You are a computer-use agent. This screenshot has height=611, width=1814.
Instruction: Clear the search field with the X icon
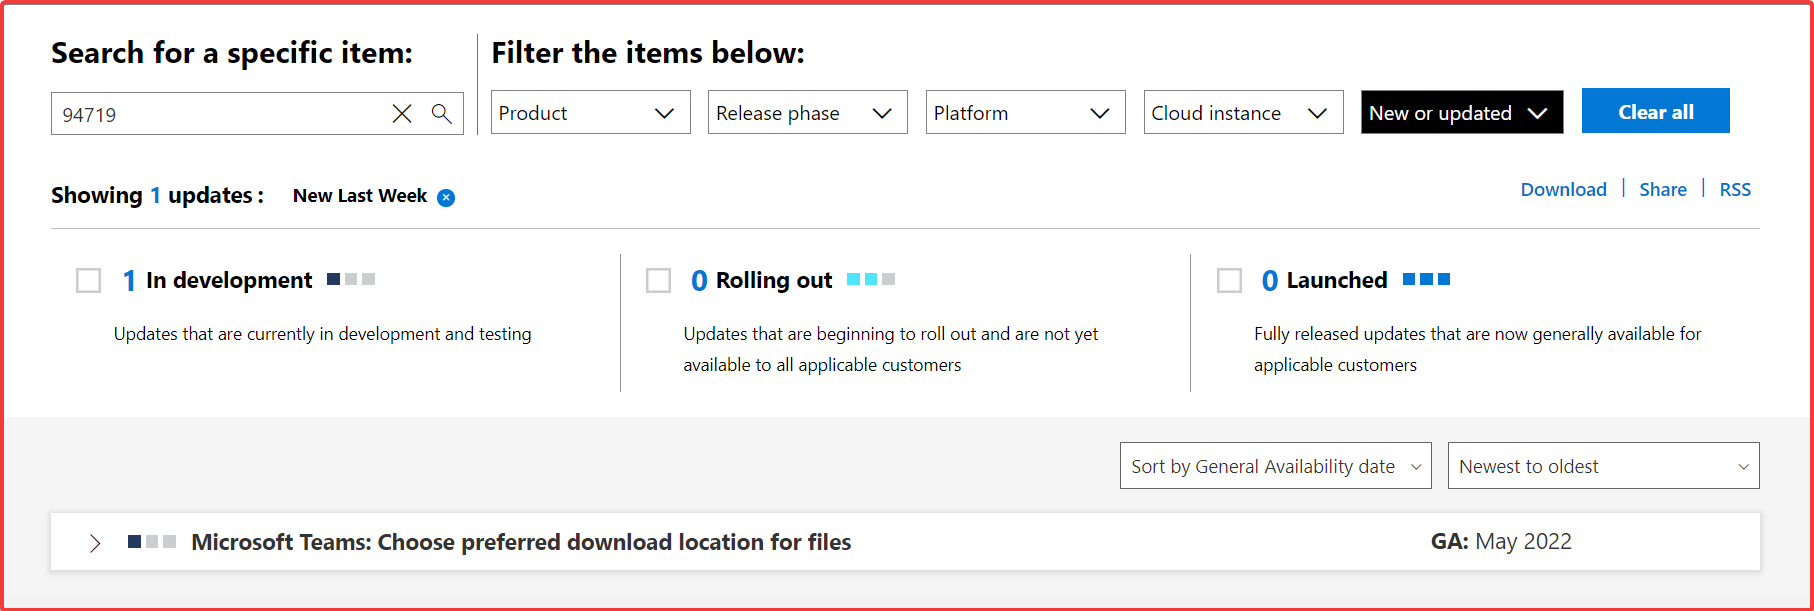402,114
